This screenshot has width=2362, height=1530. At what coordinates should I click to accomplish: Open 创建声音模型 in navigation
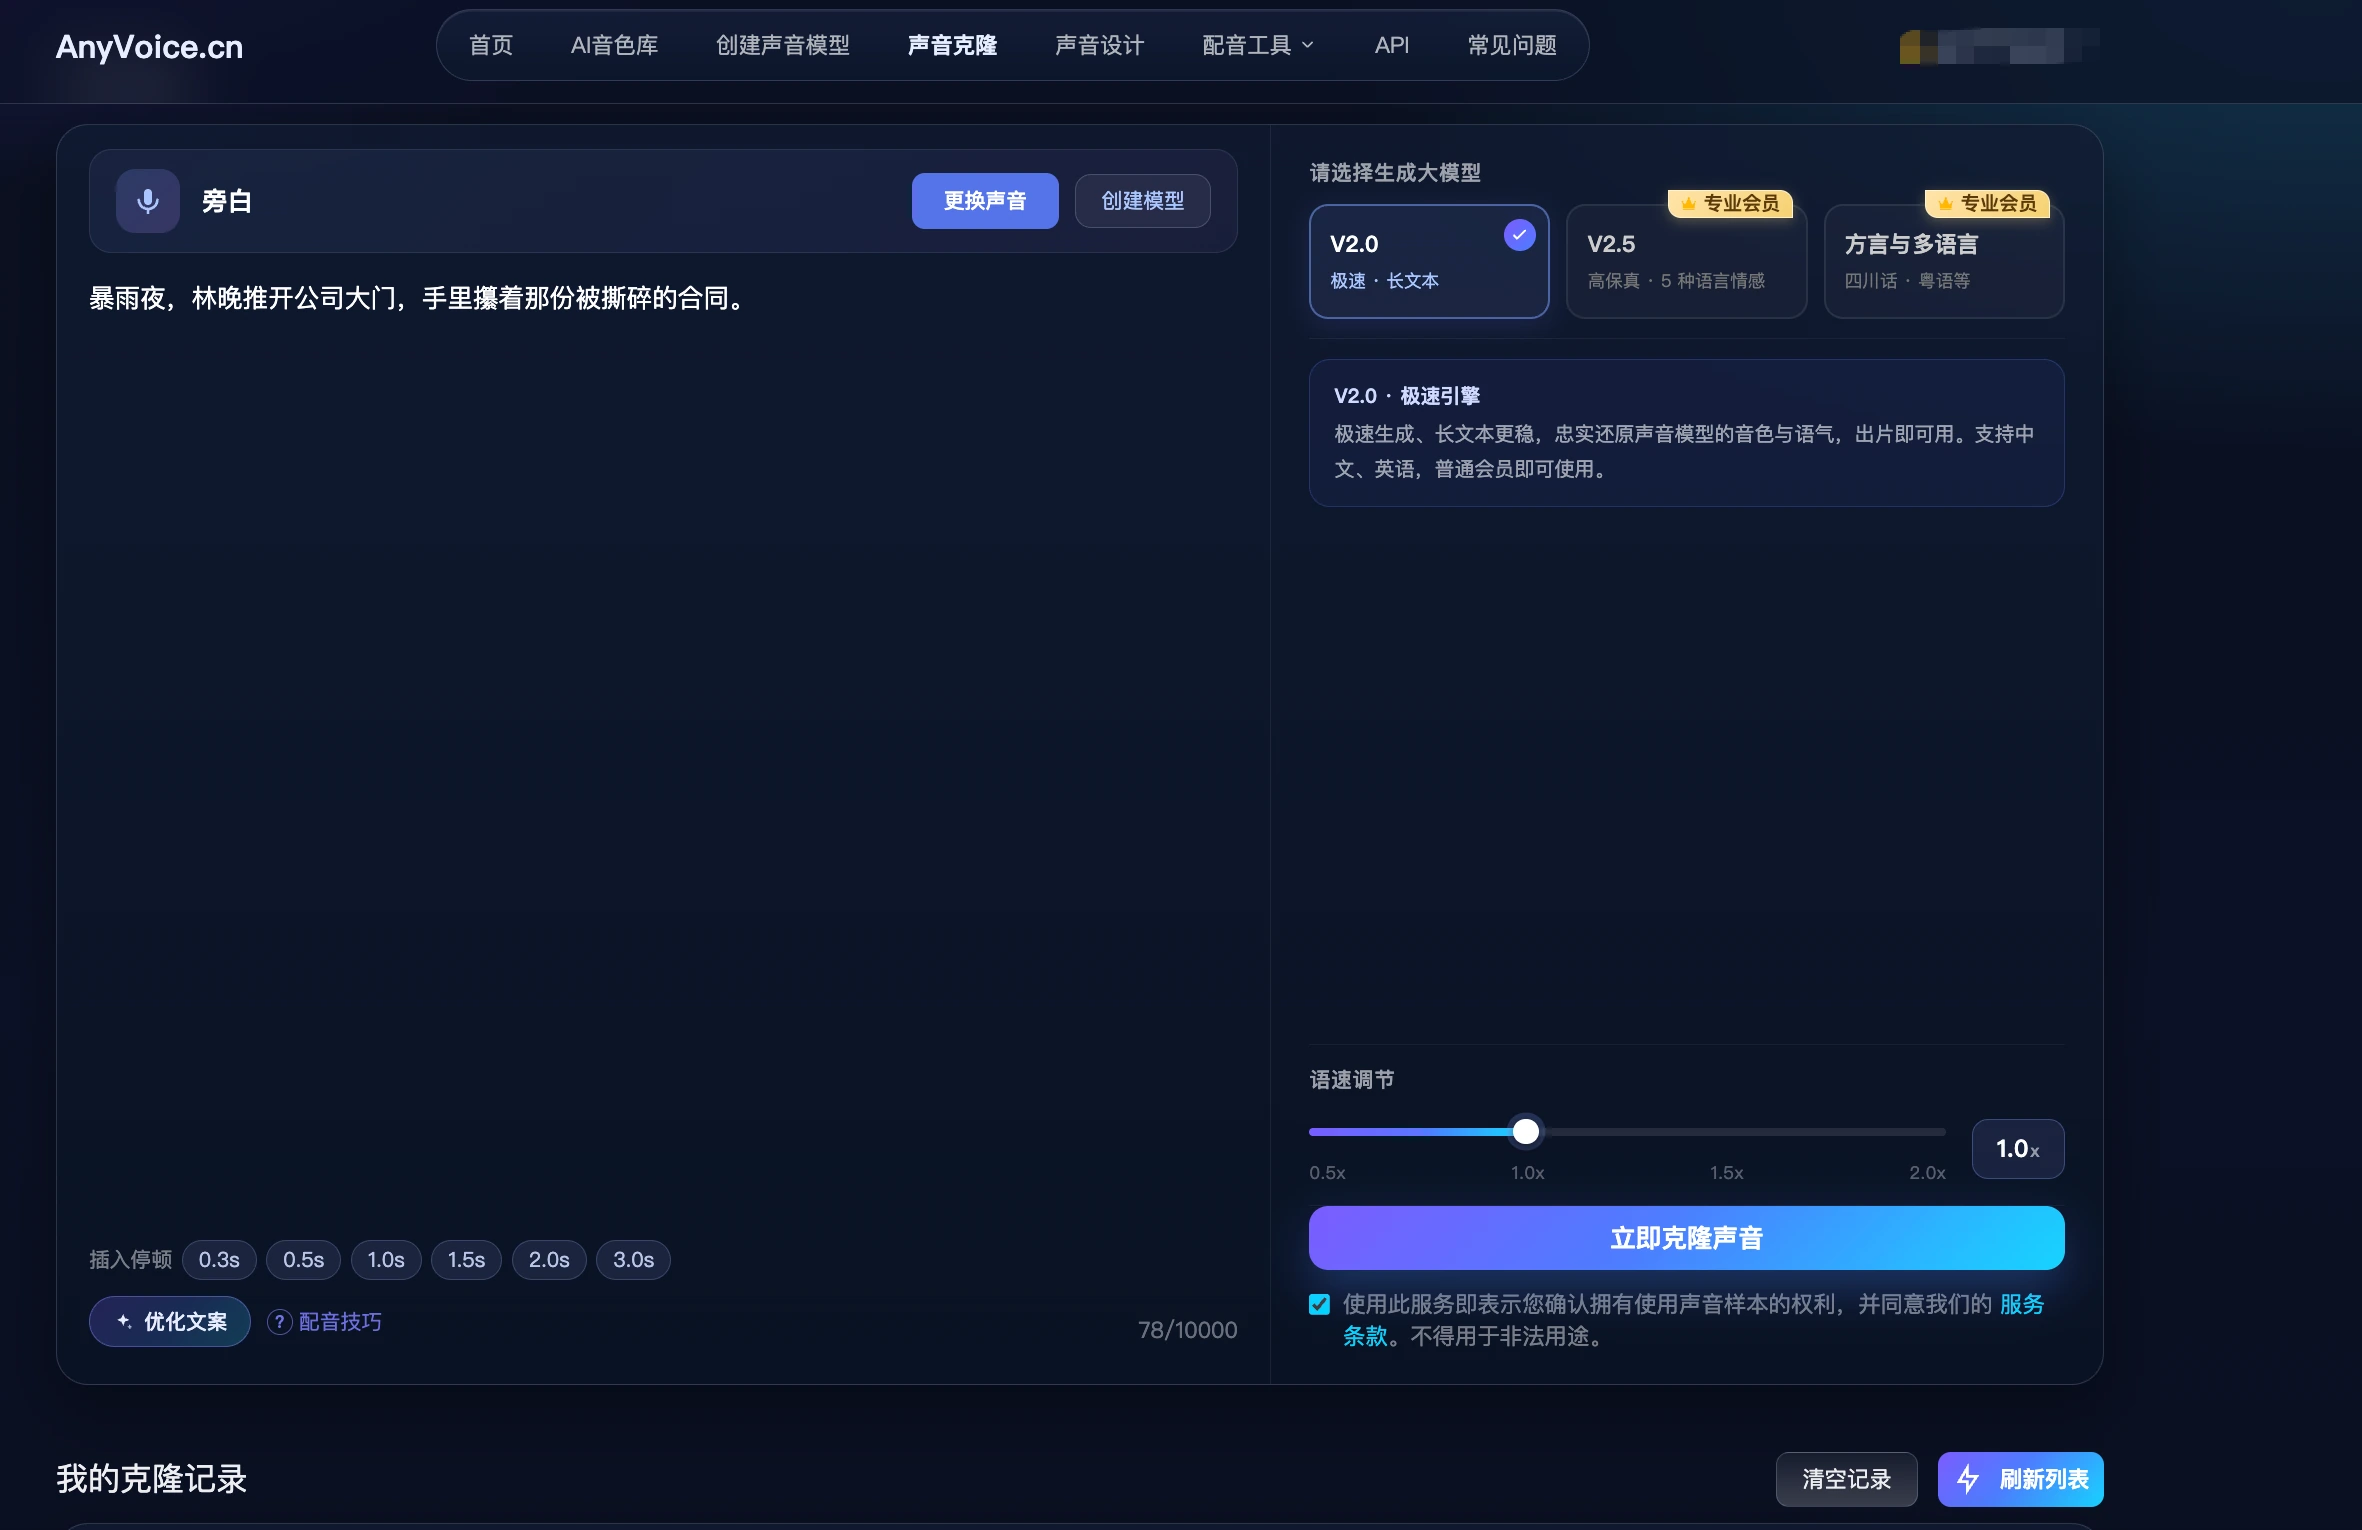coord(783,45)
